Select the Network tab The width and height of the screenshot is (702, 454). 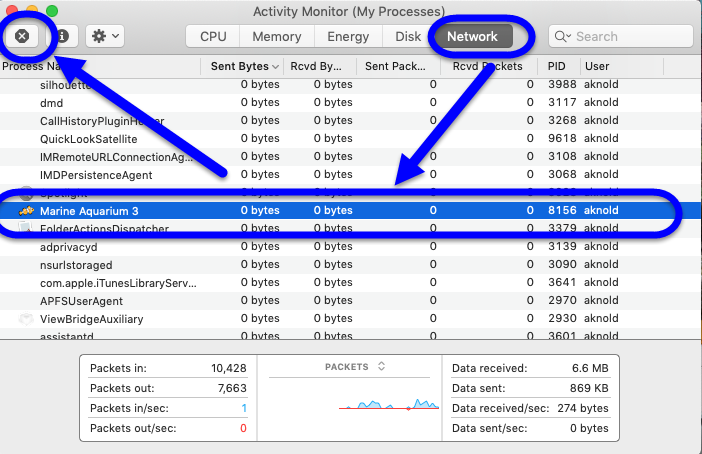pyautogui.click(x=472, y=37)
